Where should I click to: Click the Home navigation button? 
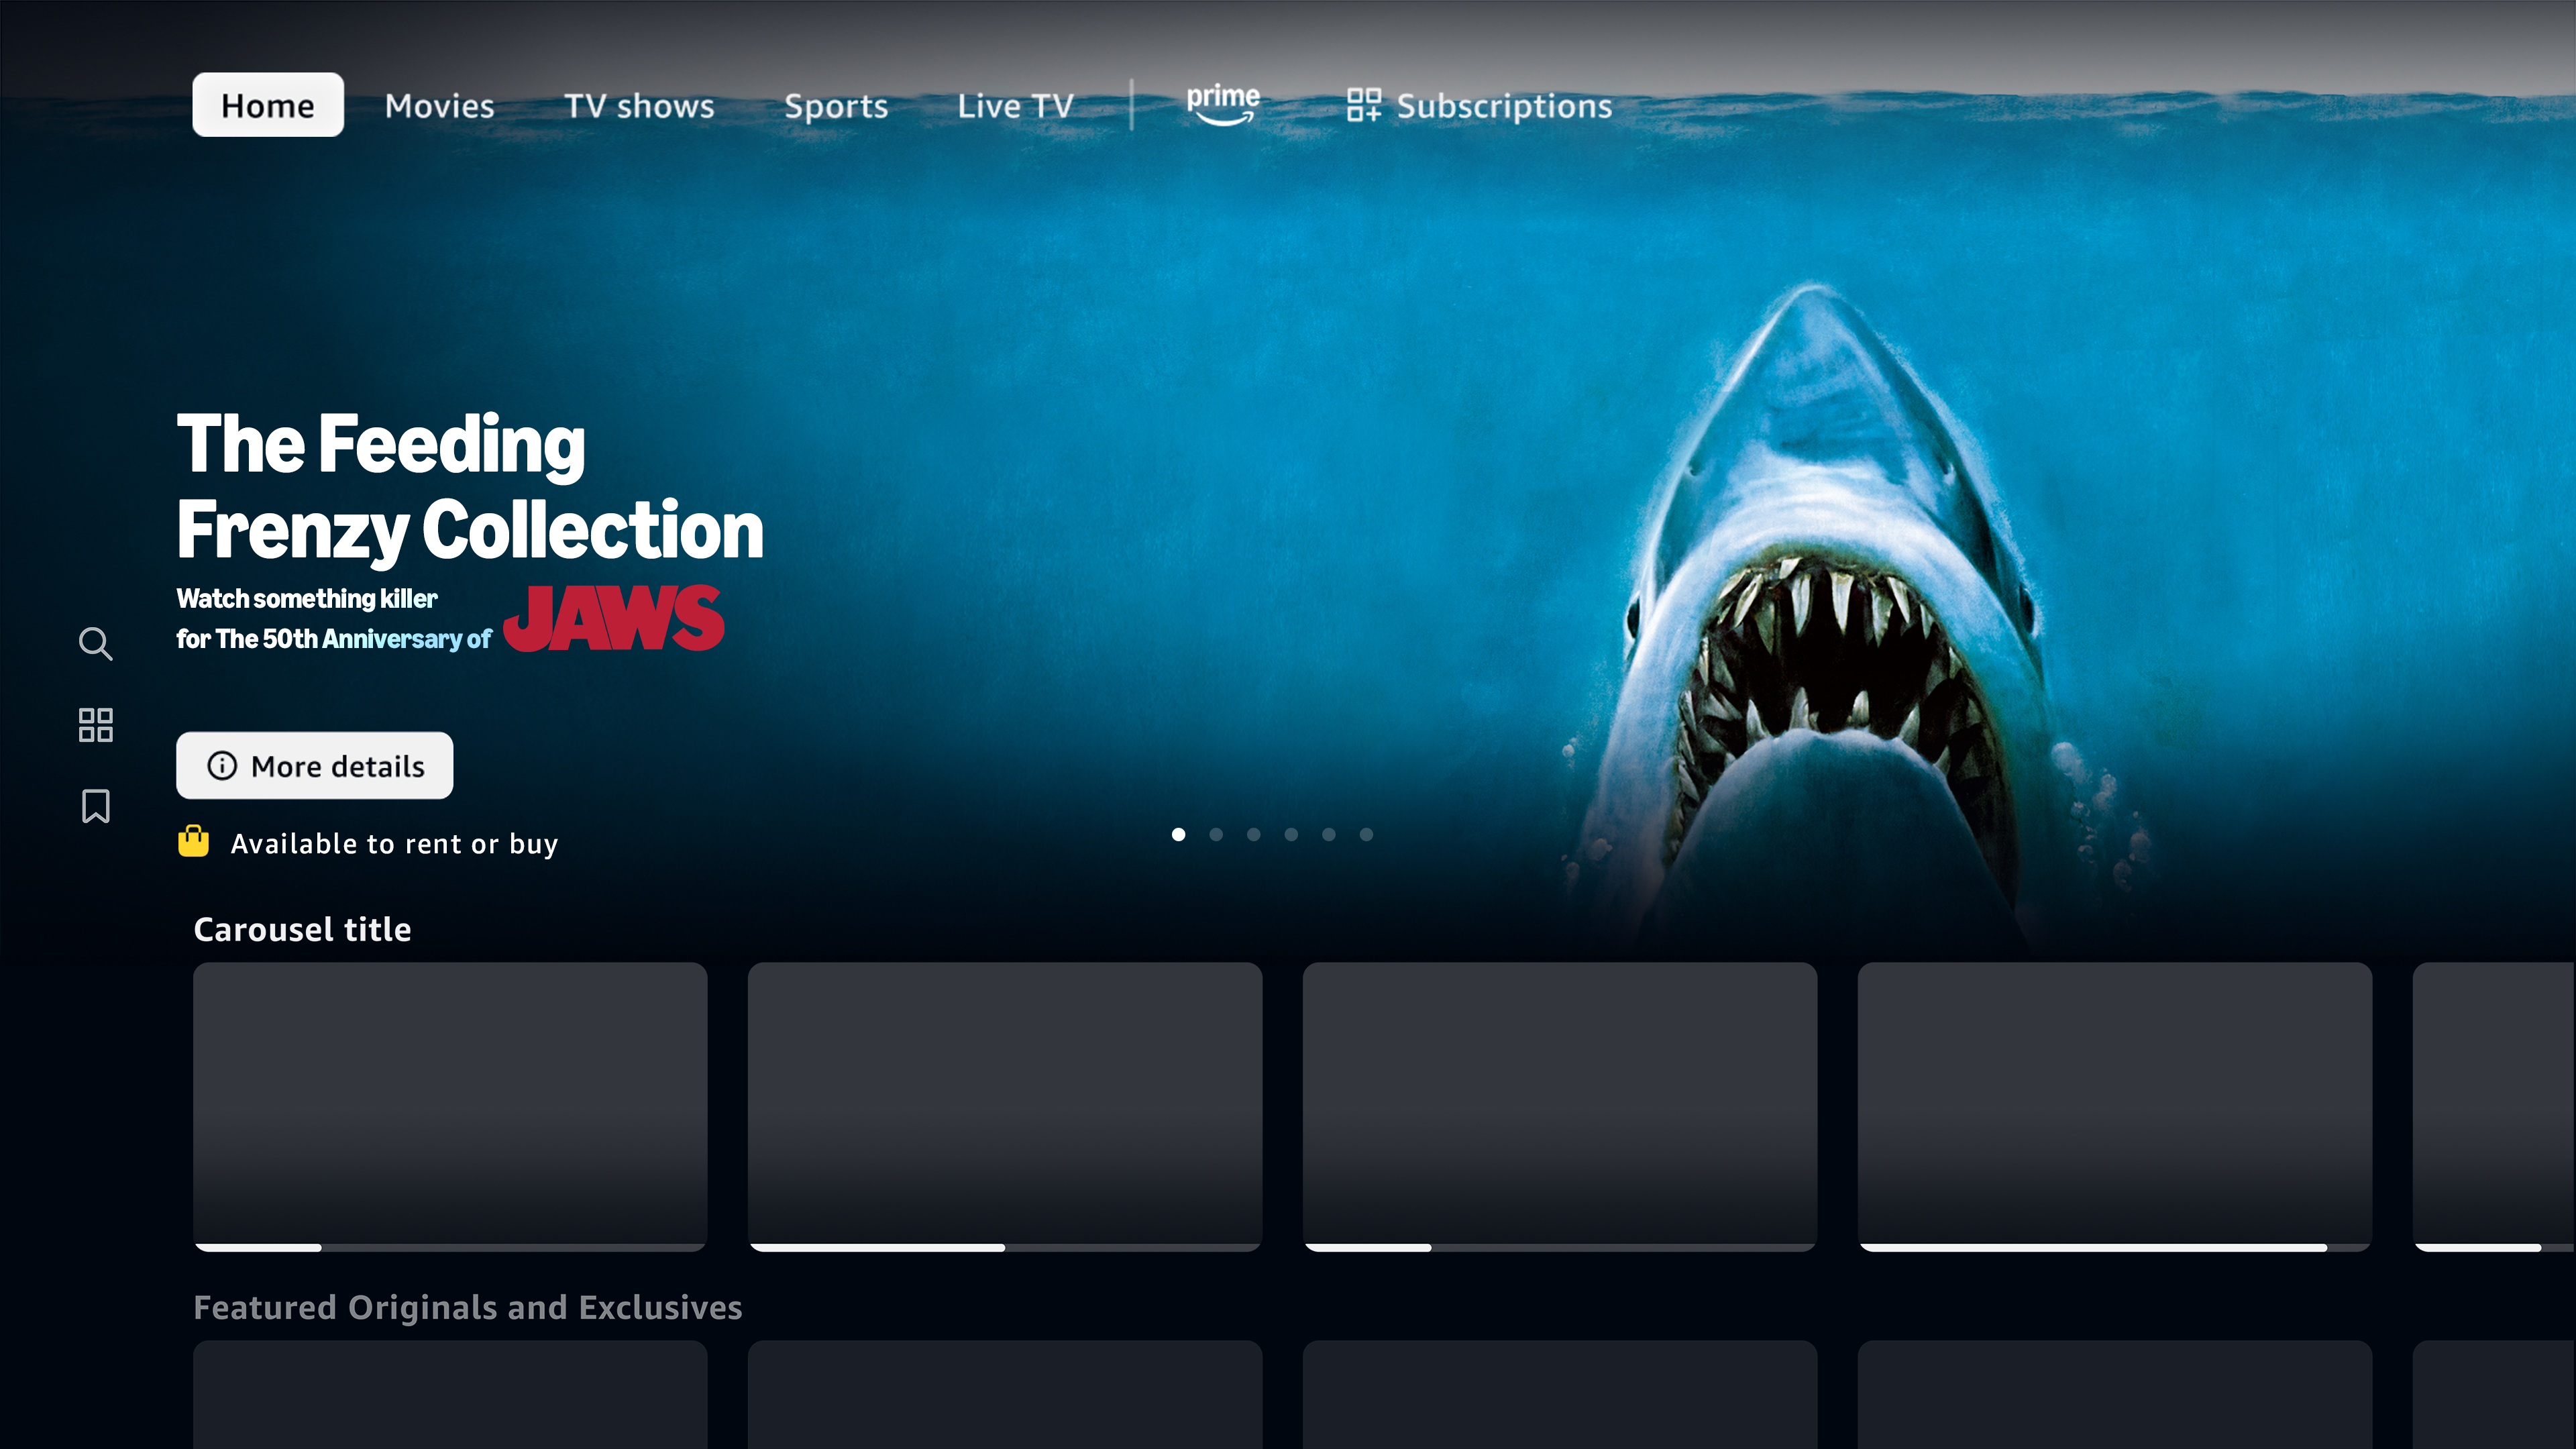point(267,105)
